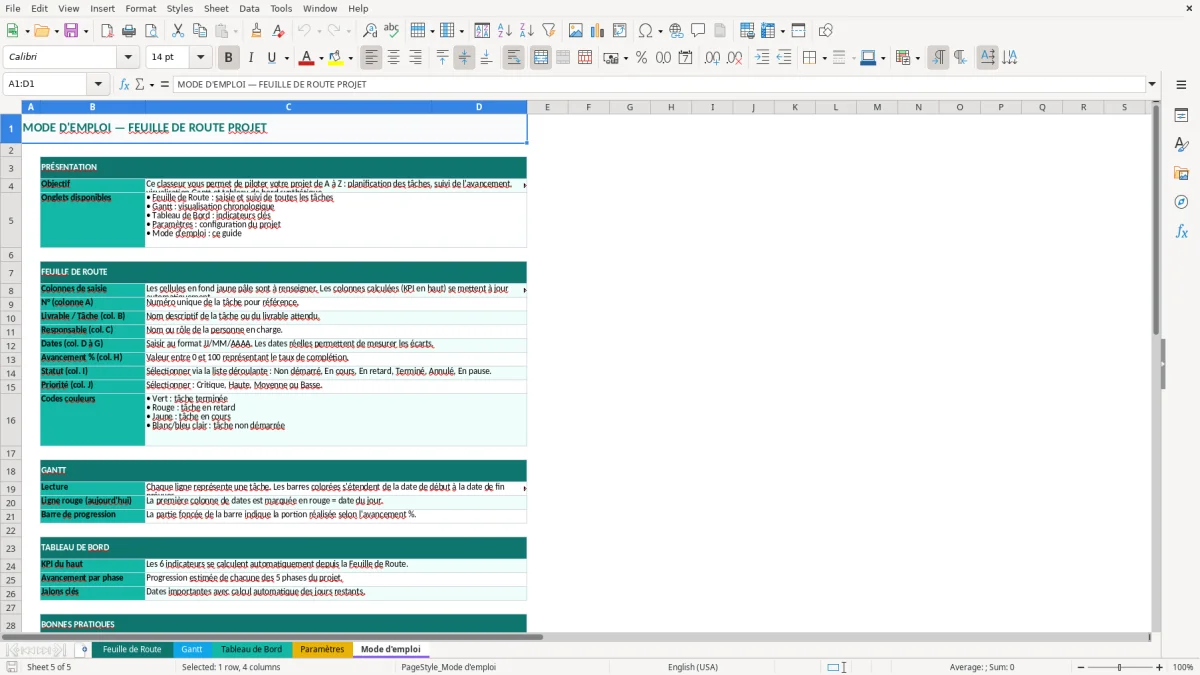Open the Borders dropdown arrow

(x=824, y=58)
